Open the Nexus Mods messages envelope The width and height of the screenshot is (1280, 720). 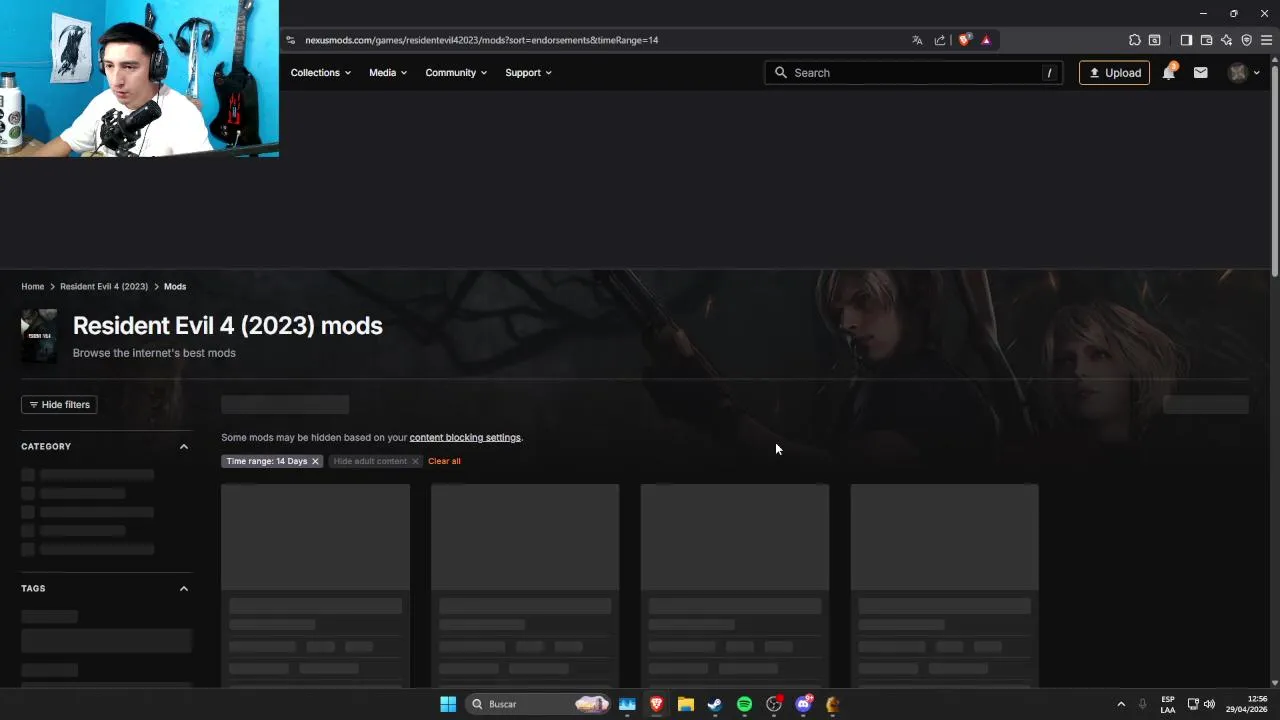(x=1200, y=72)
